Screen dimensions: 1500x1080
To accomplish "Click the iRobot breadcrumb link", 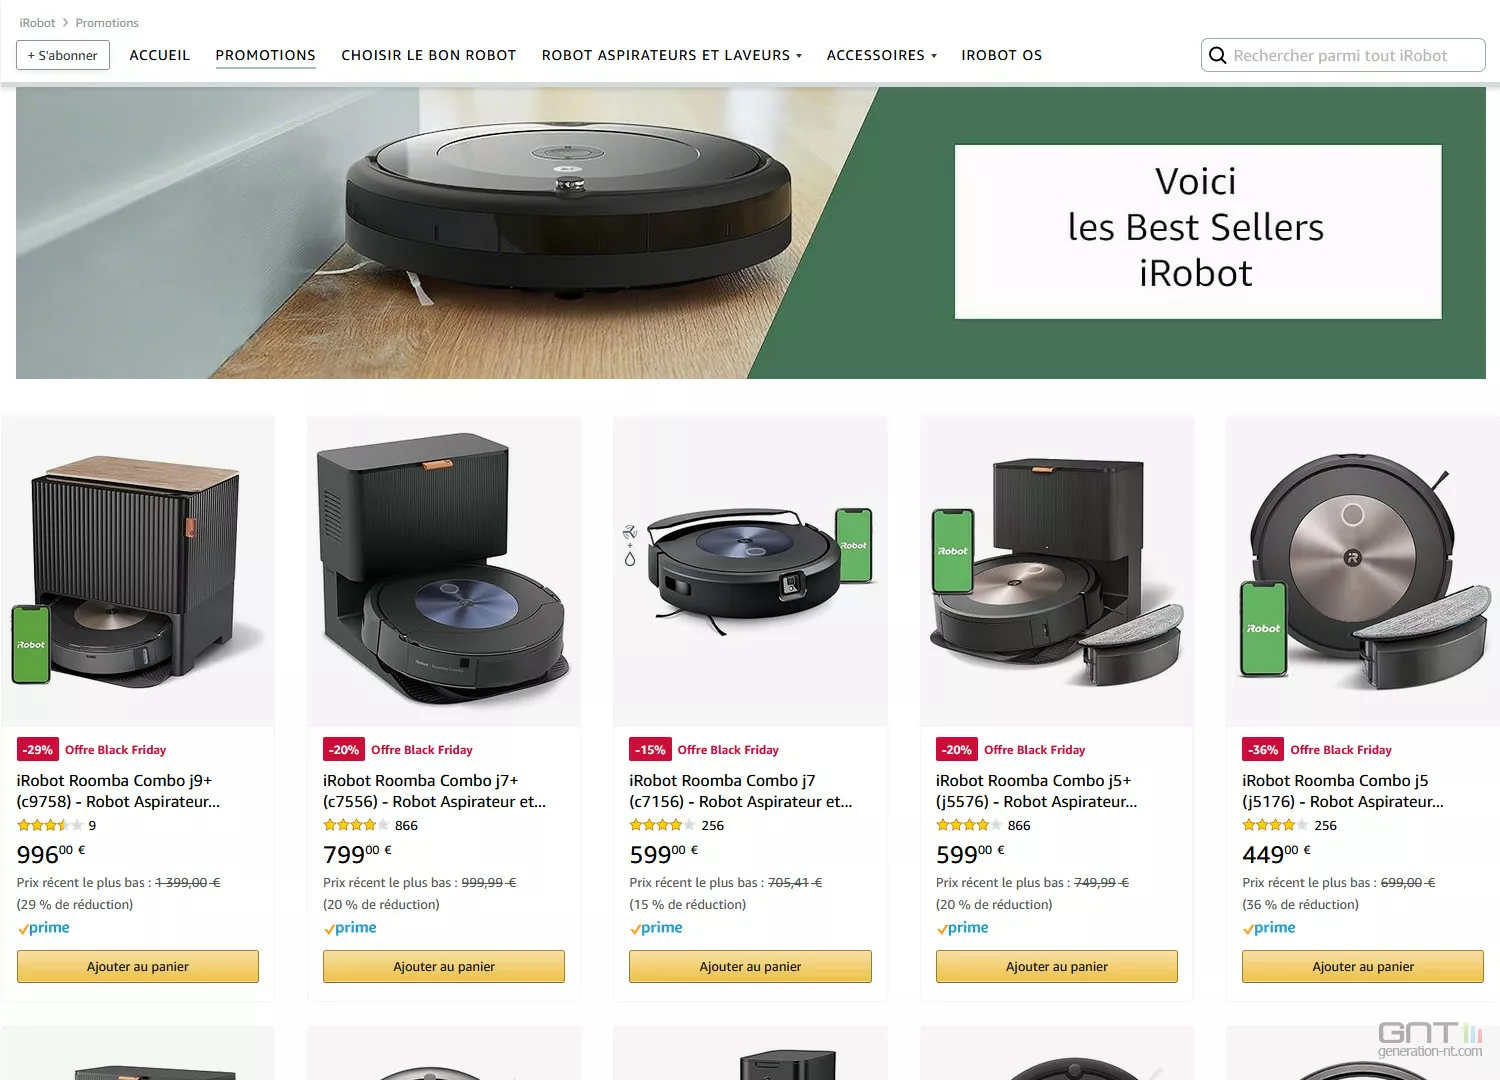I will (x=37, y=23).
